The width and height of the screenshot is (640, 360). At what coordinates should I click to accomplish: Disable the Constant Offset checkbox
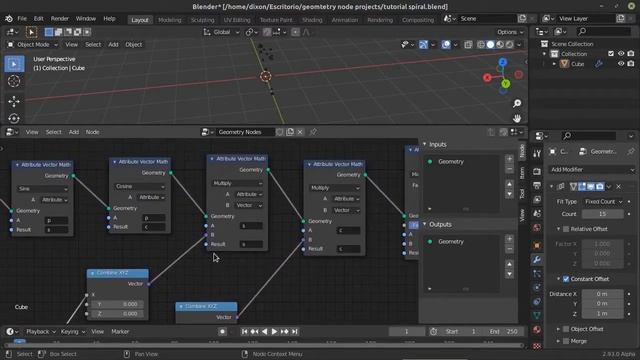tap(566, 279)
